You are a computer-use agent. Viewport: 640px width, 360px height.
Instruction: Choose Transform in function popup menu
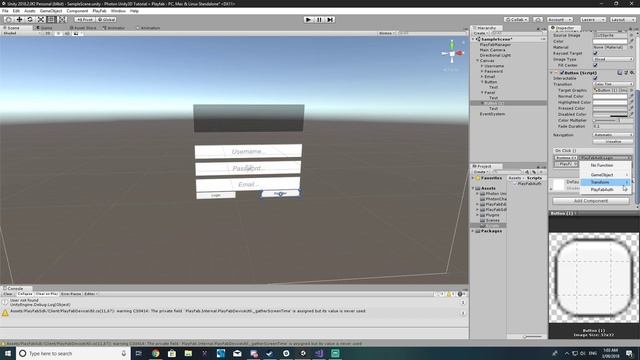coord(606,182)
